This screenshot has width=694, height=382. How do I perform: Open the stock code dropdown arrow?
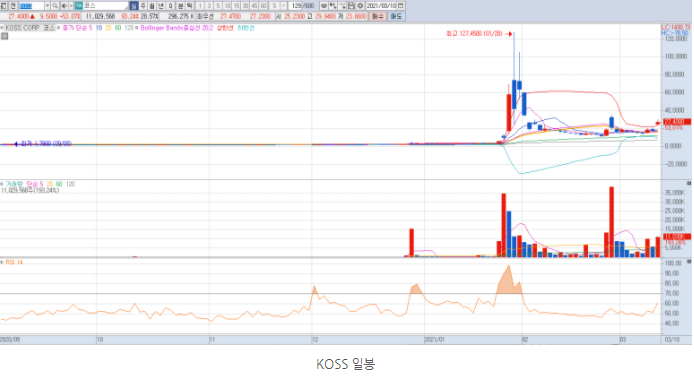[x=47, y=6]
